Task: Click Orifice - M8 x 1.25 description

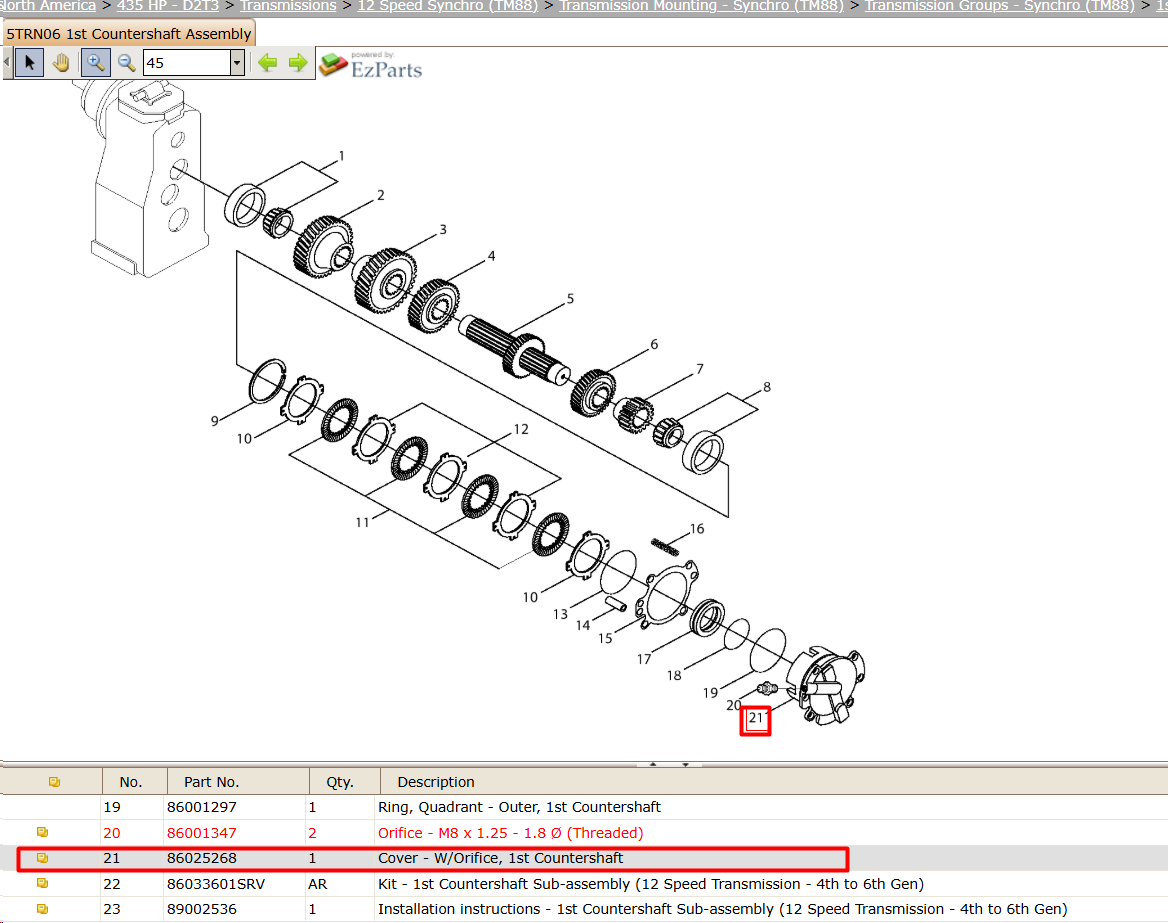Action: tap(510, 833)
